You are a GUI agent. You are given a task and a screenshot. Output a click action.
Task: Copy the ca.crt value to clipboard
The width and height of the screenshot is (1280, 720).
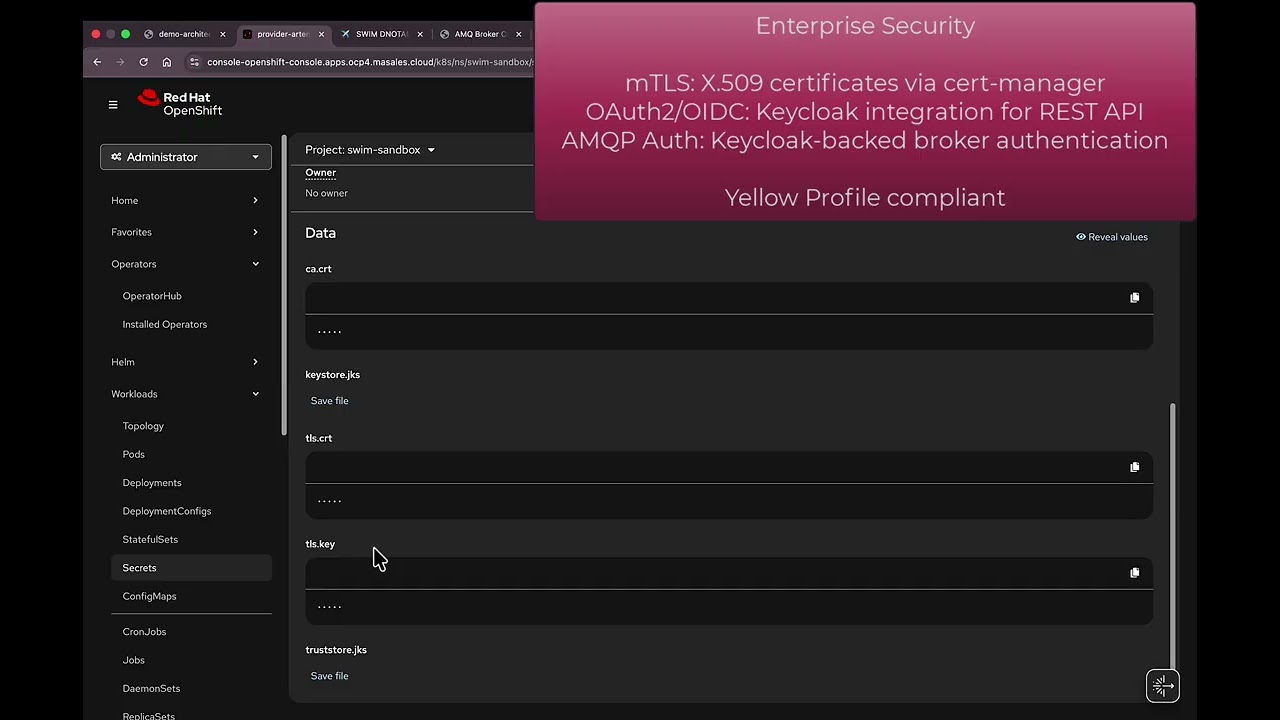point(1134,298)
